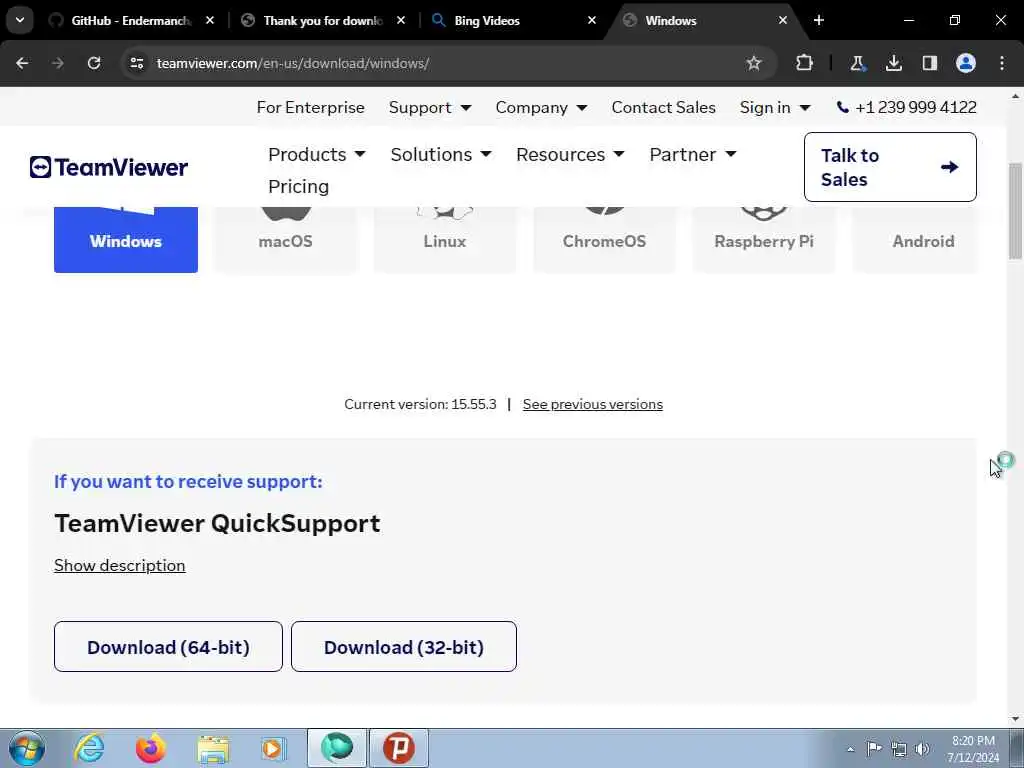Select the Raspberry Pi platform tile

tap(763, 239)
